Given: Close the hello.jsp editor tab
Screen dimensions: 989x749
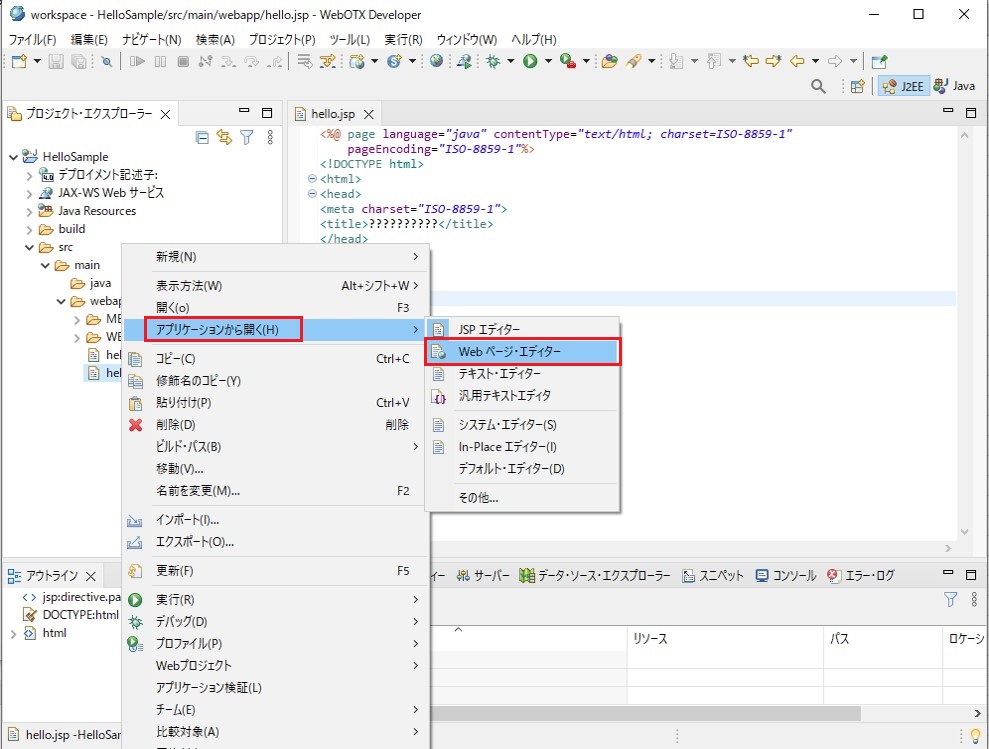Looking at the screenshot, I should click(x=368, y=115).
